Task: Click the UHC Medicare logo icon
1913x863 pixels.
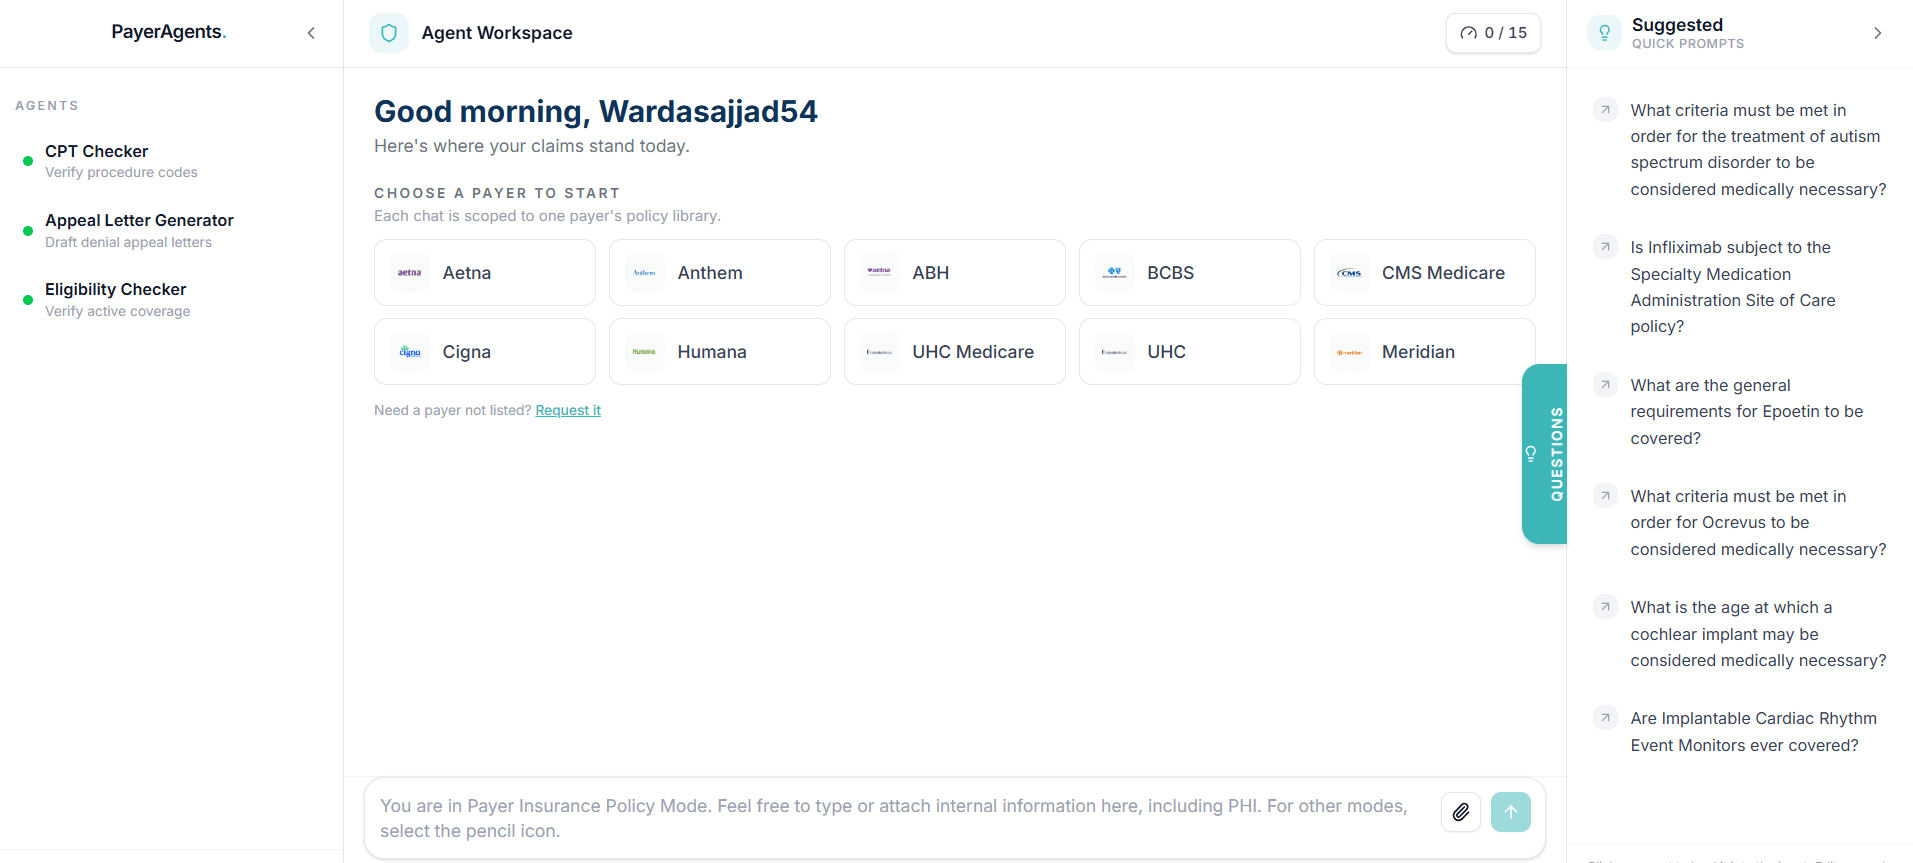Action: 880,351
